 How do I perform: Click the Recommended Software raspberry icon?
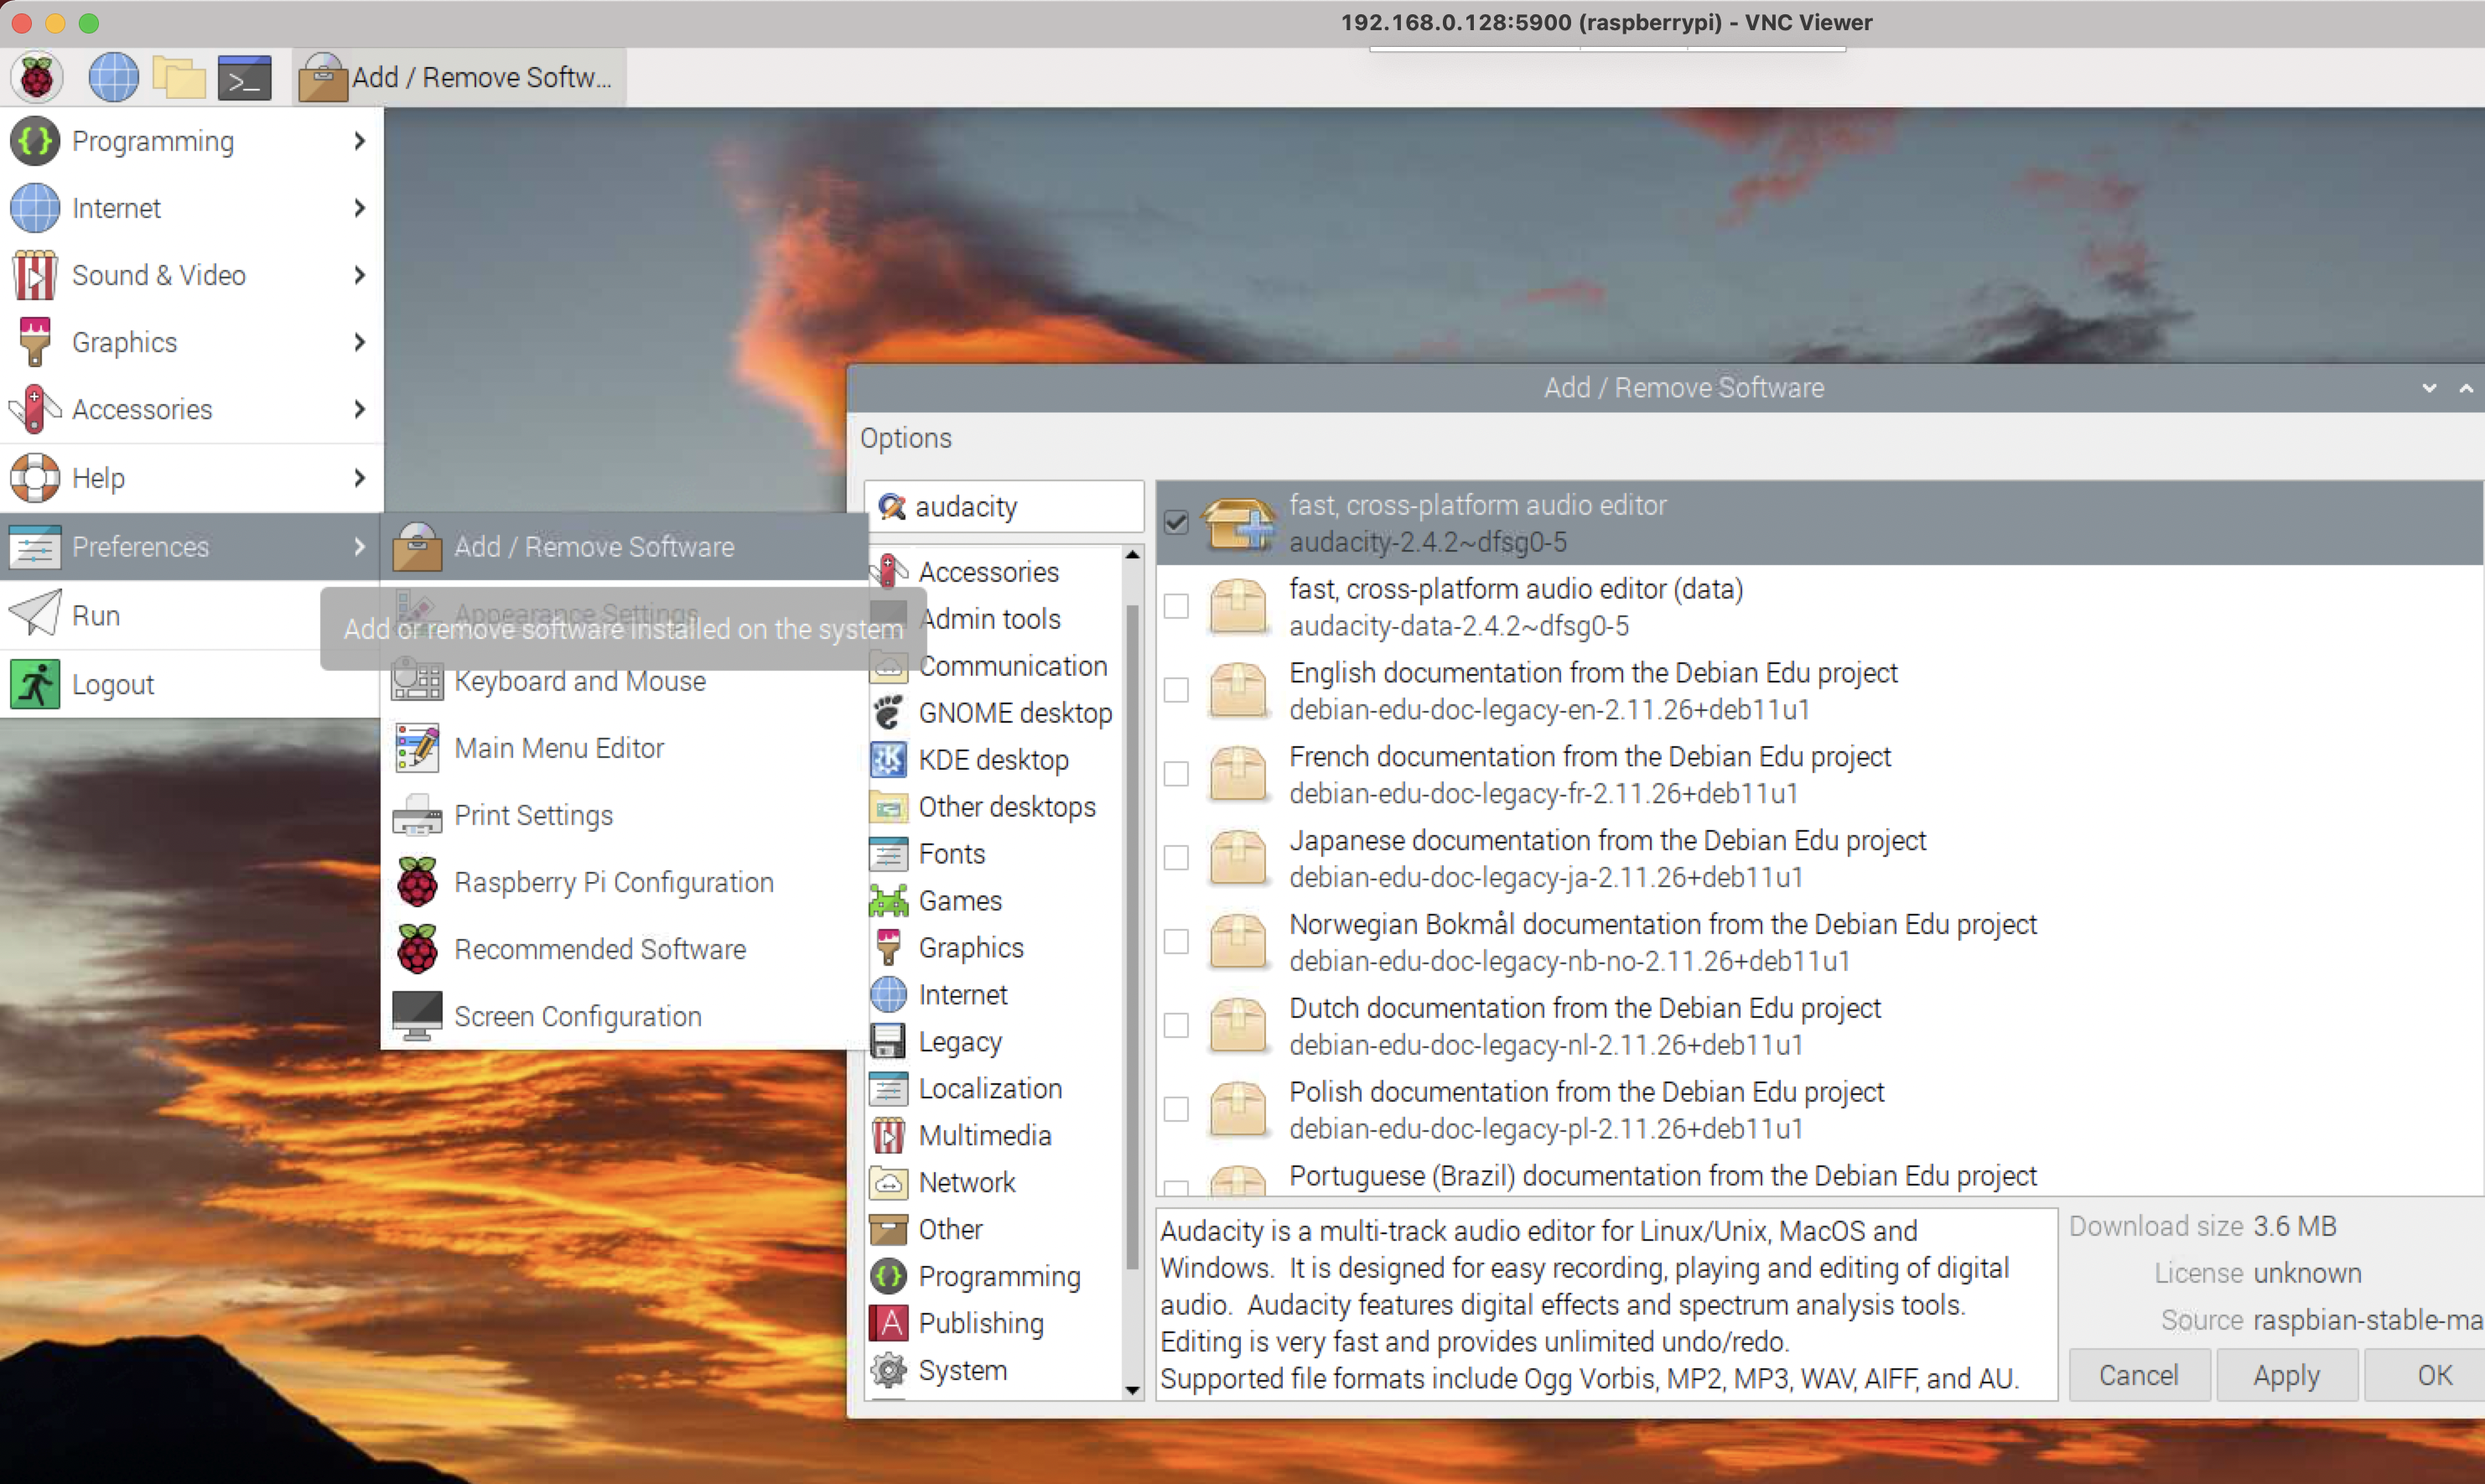pyautogui.click(x=417, y=949)
